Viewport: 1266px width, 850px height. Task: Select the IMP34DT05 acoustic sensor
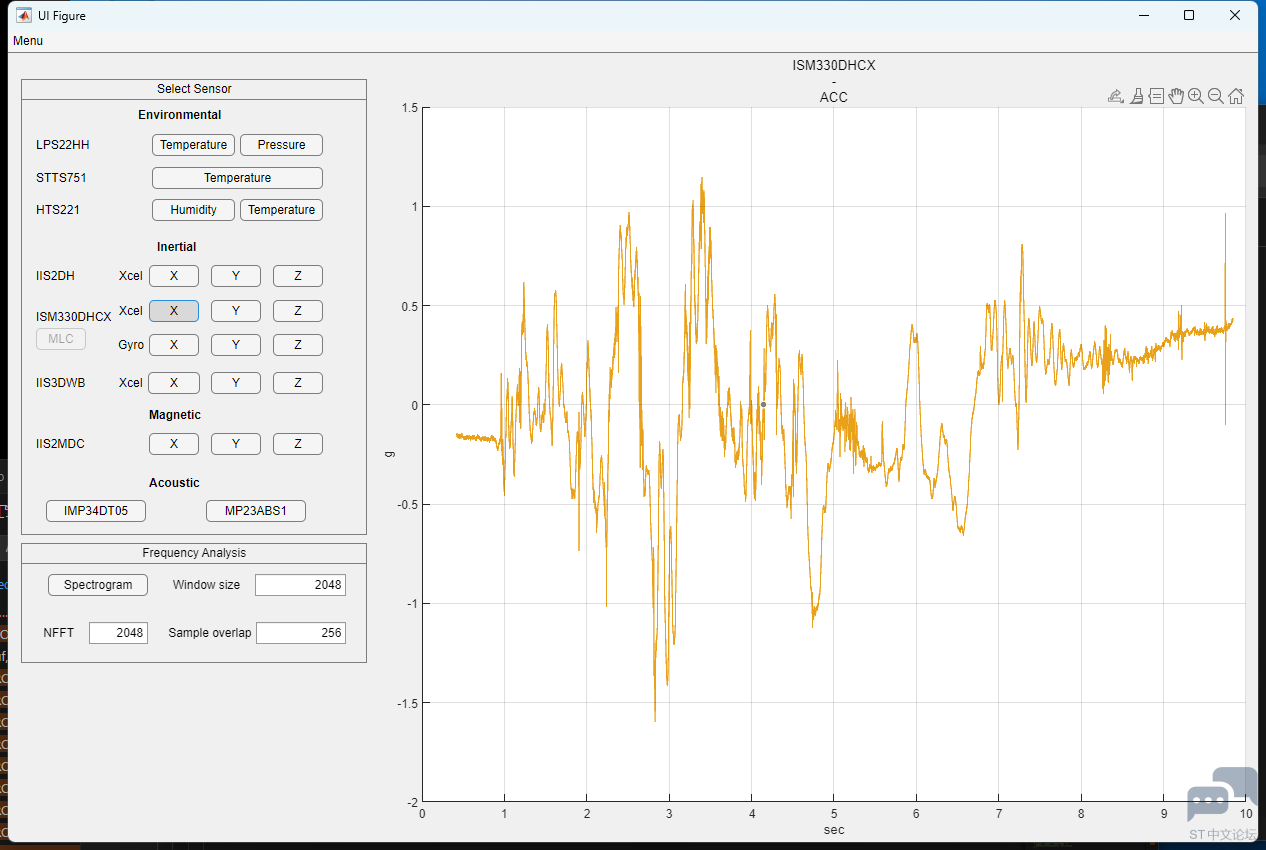(96, 511)
